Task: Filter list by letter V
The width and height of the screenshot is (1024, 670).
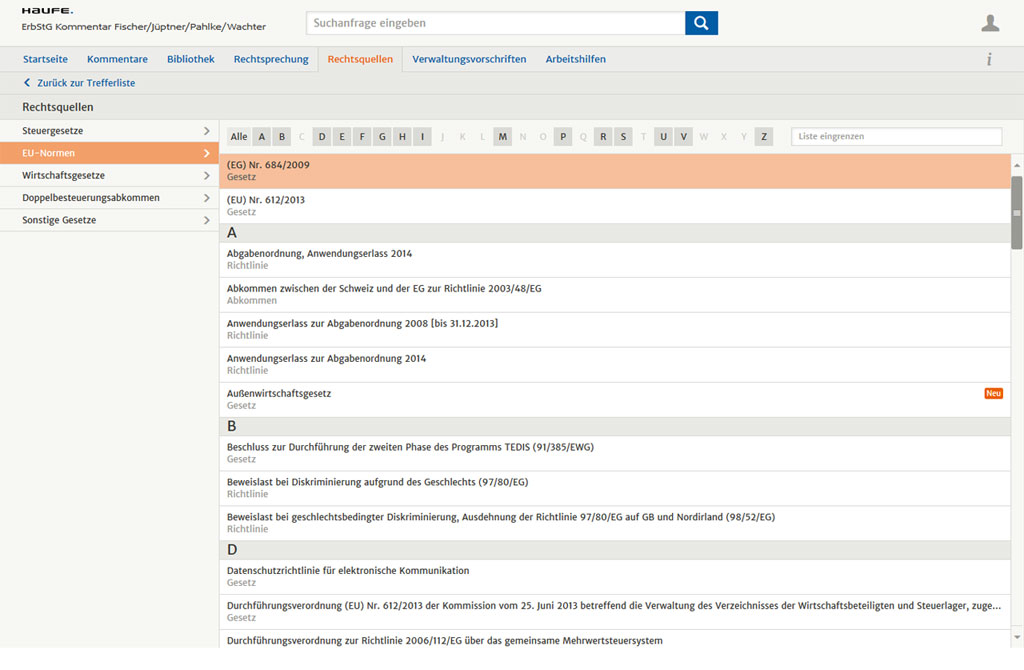Action: [684, 136]
